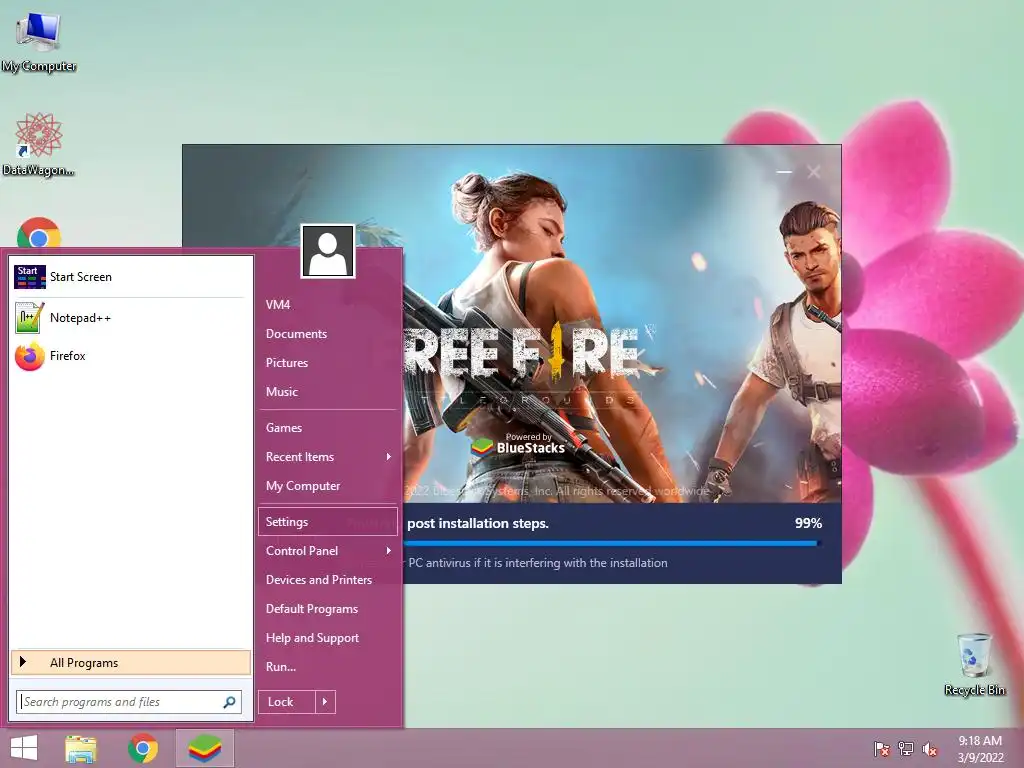This screenshot has height=768, width=1024.
Task: Open Settings in Start menu
Action: coord(328,522)
